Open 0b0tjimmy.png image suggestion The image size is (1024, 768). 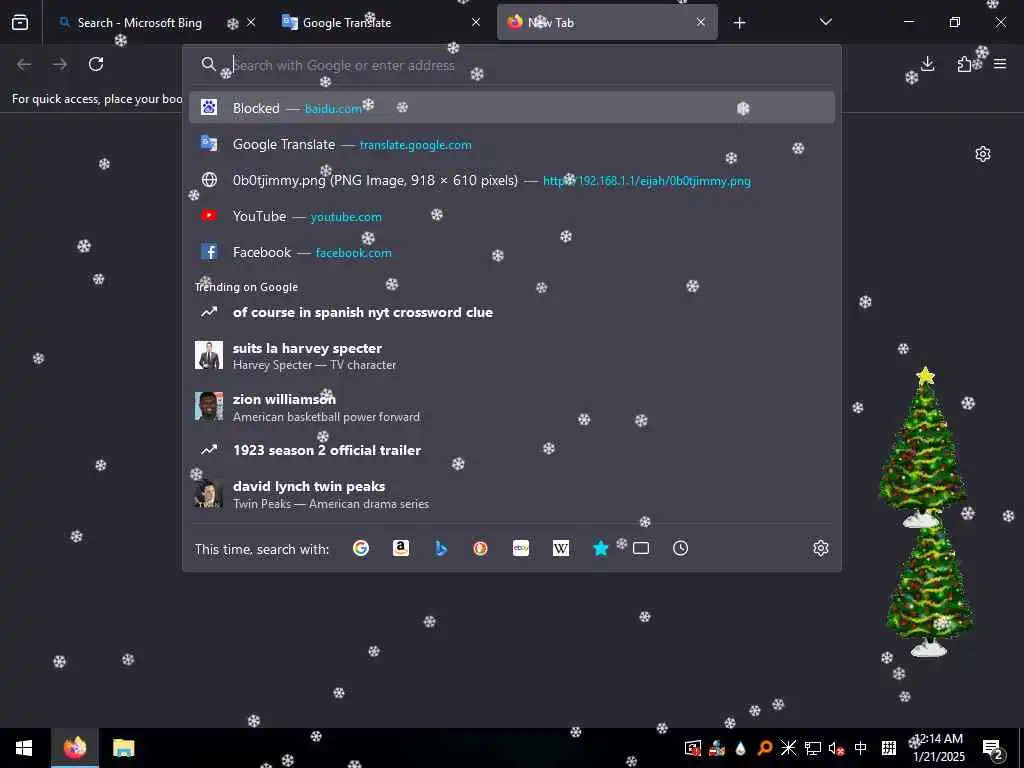coord(511,180)
